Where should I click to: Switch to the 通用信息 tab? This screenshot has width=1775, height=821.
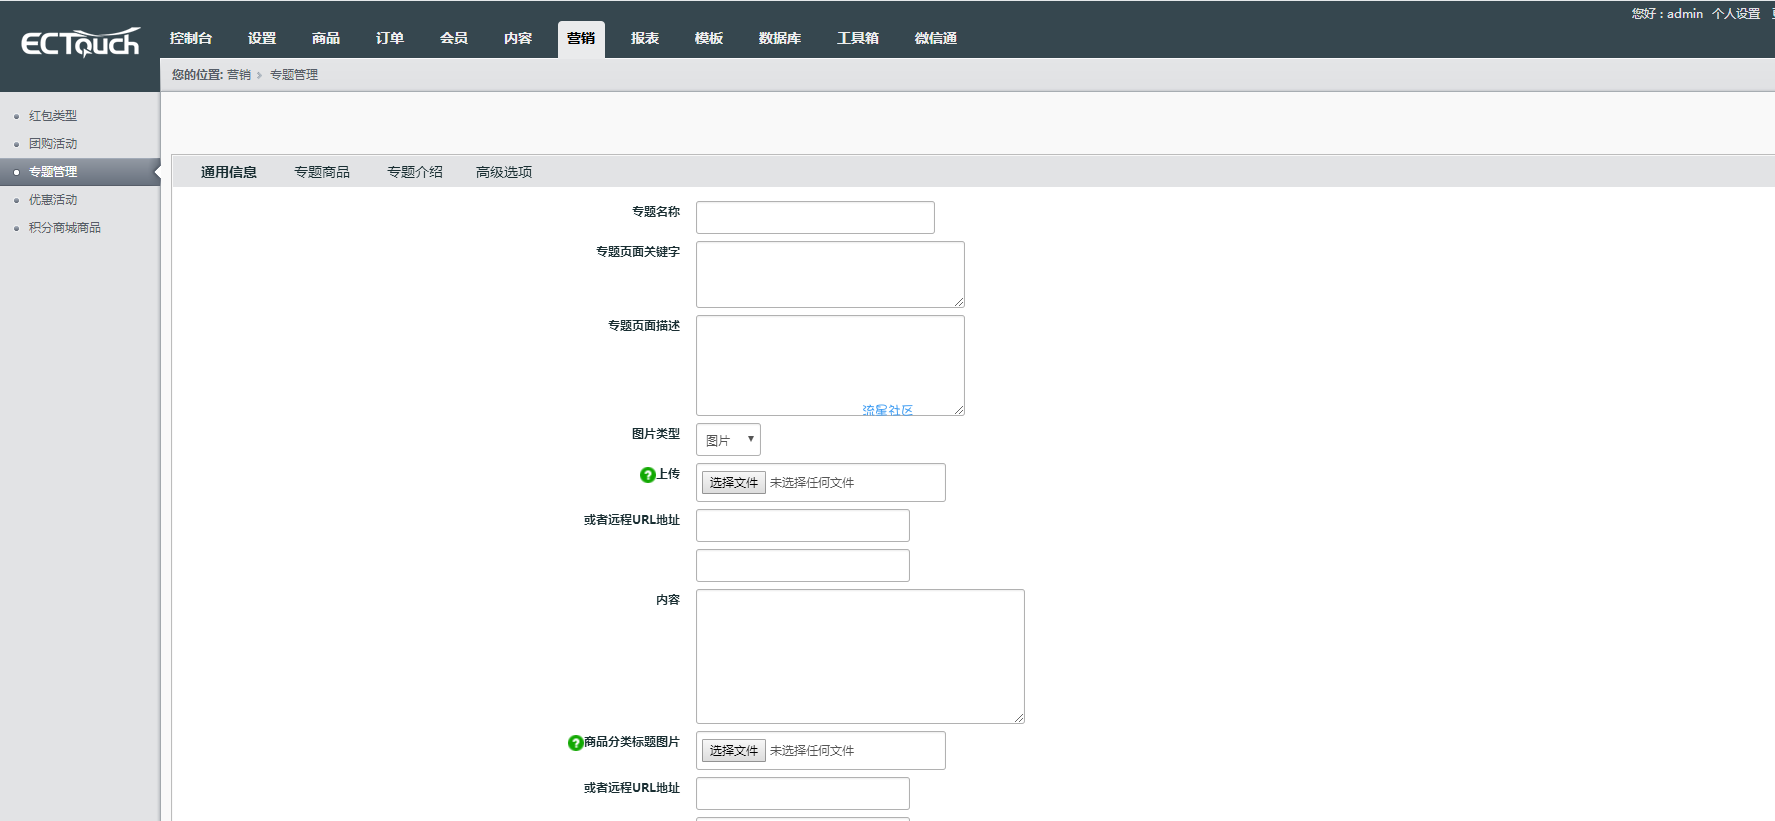click(229, 172)
